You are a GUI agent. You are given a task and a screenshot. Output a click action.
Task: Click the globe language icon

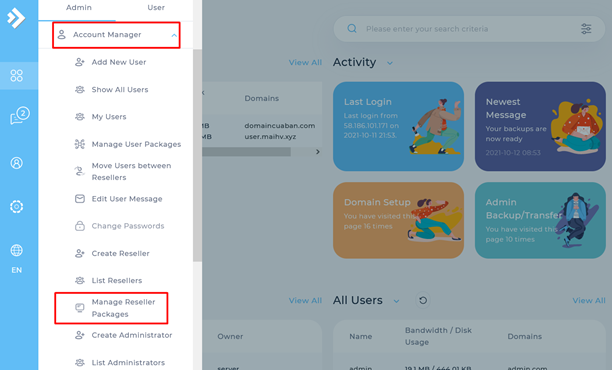[16, 250]
